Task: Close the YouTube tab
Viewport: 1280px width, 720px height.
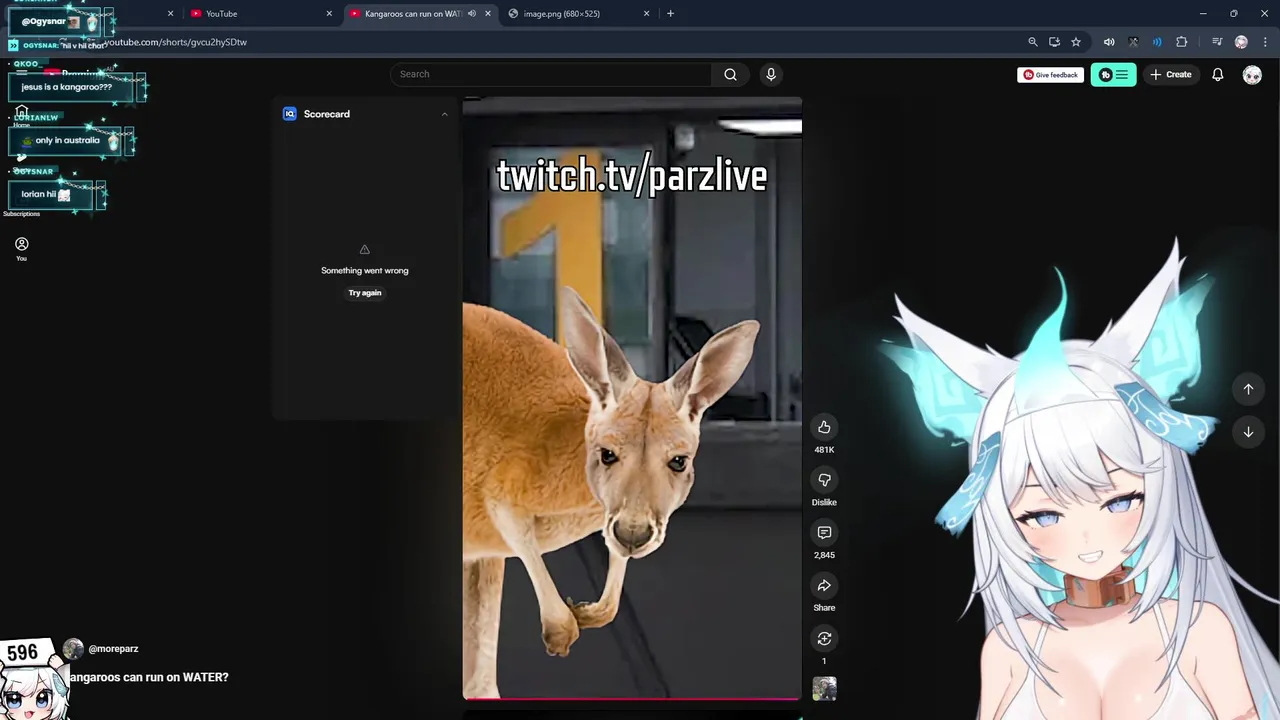Action: coord(329,14)
